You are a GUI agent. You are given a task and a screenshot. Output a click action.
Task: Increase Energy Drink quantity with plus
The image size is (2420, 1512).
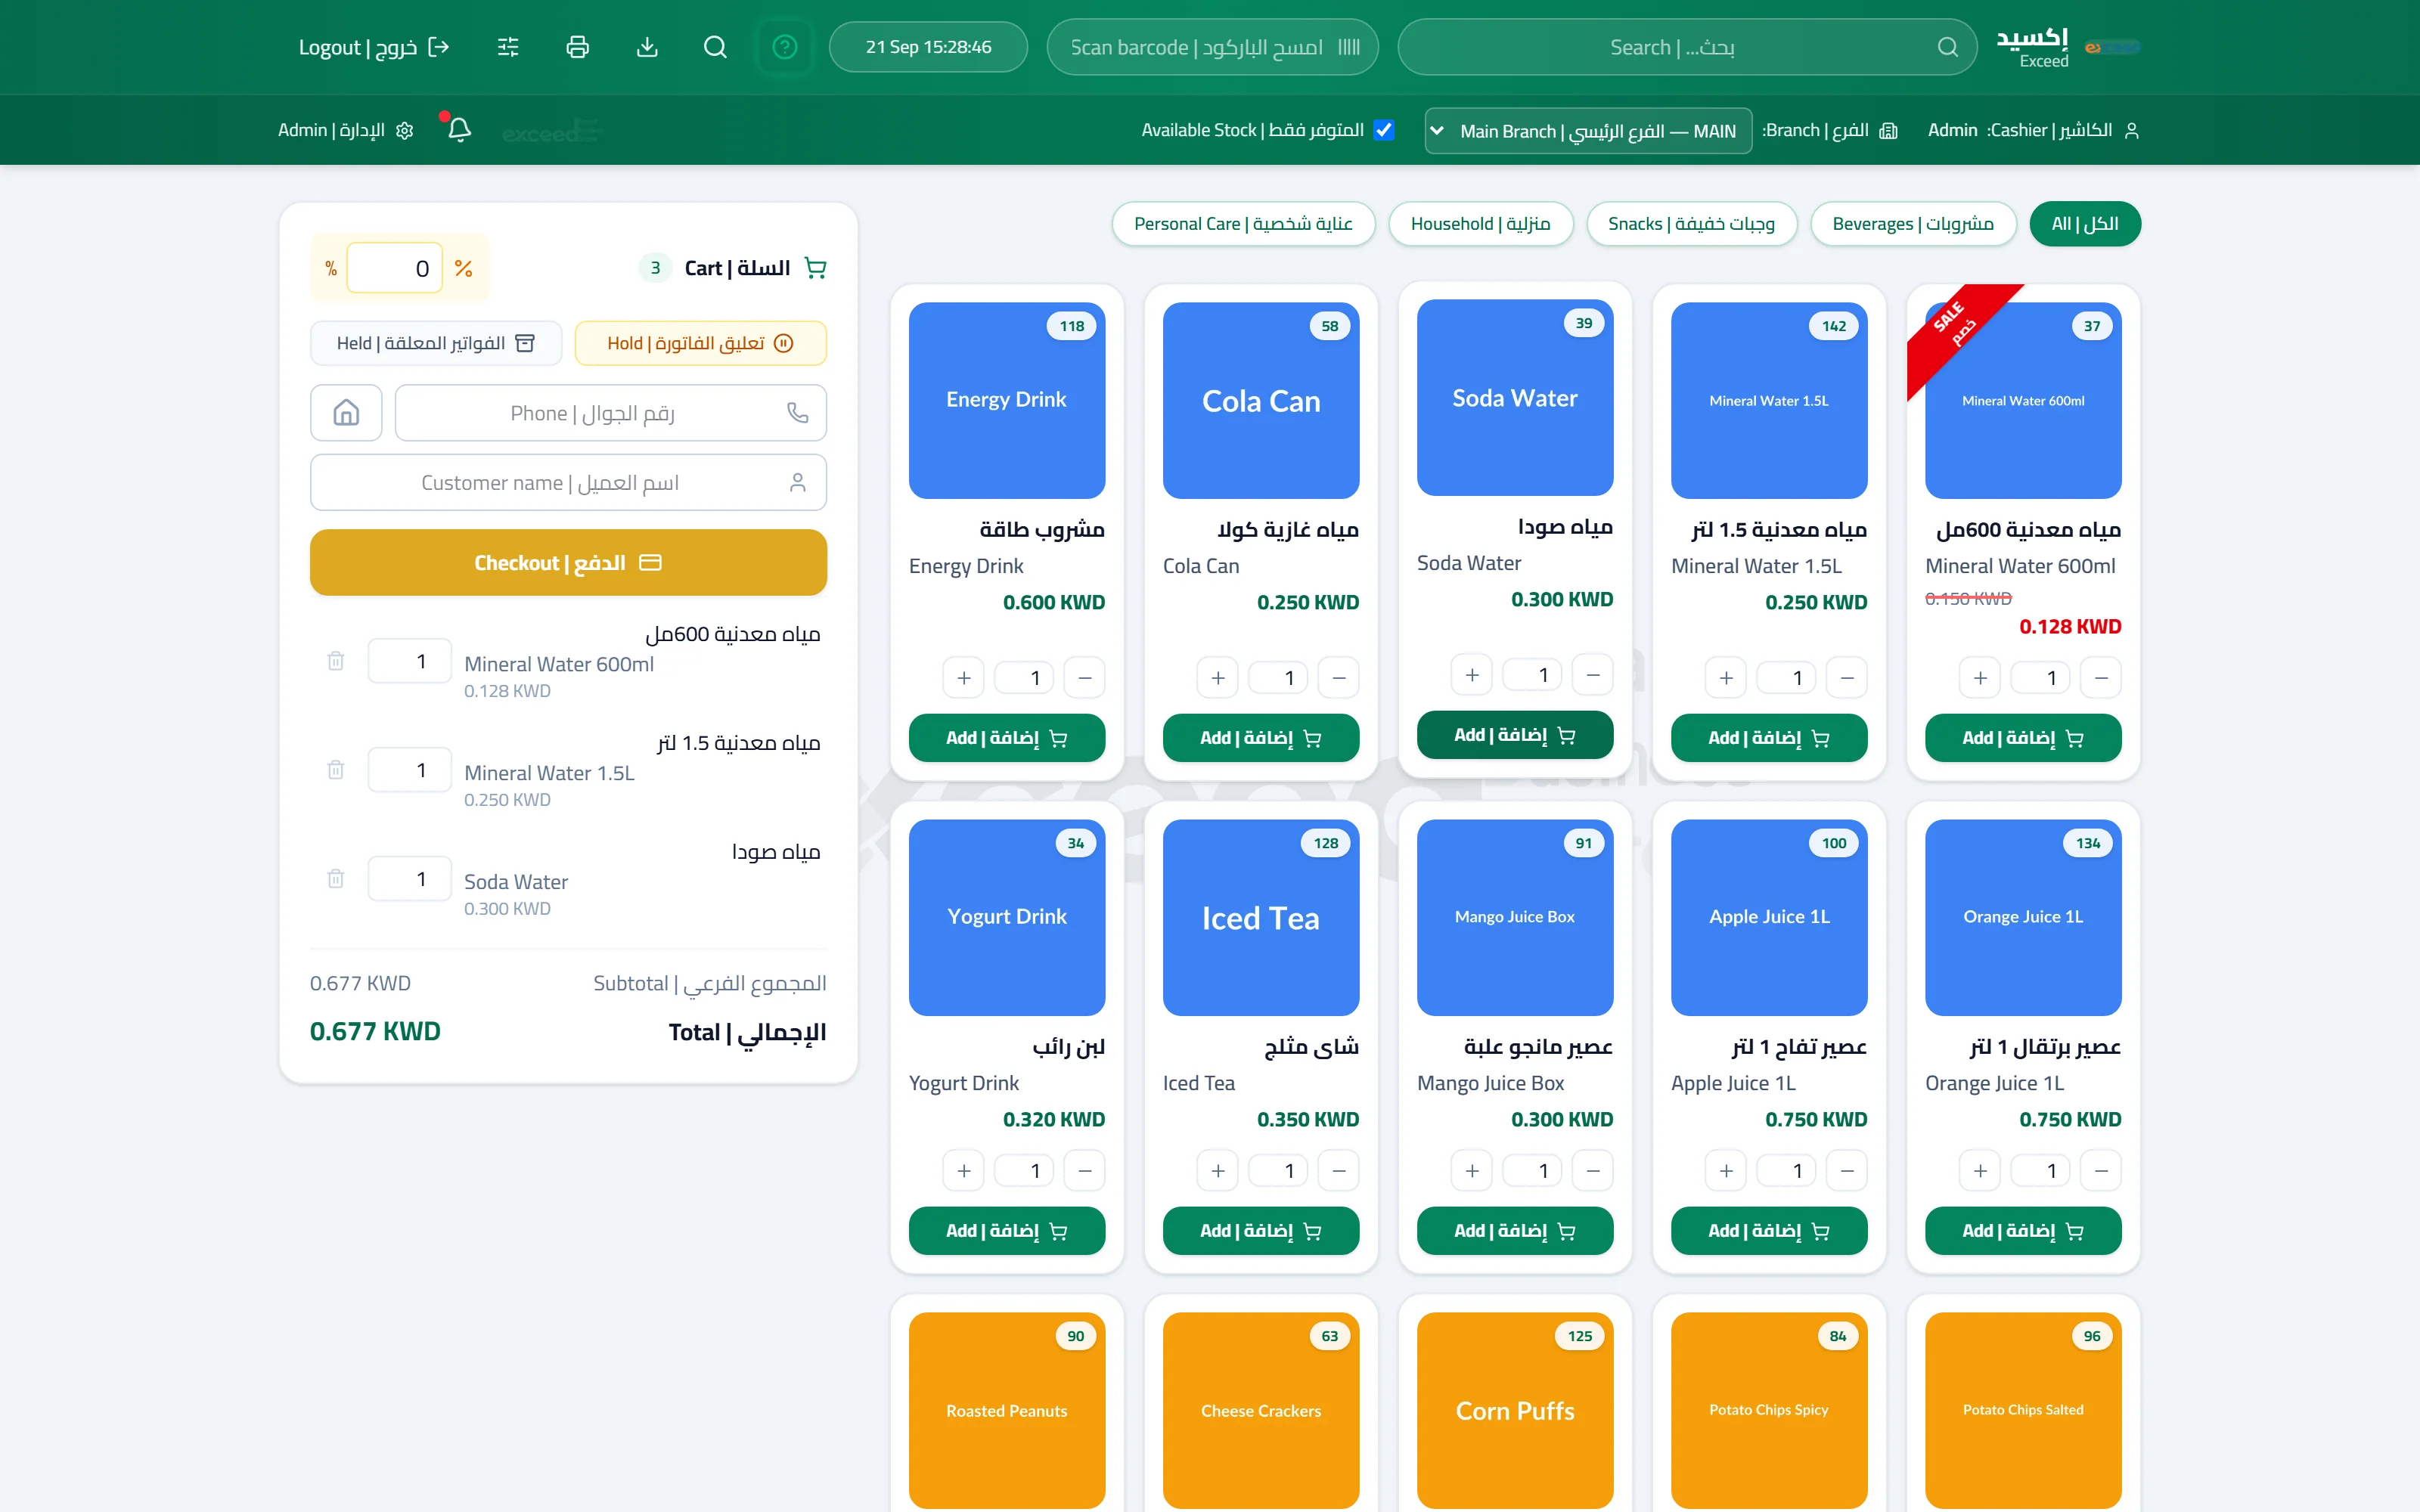(x=964, y=678)
